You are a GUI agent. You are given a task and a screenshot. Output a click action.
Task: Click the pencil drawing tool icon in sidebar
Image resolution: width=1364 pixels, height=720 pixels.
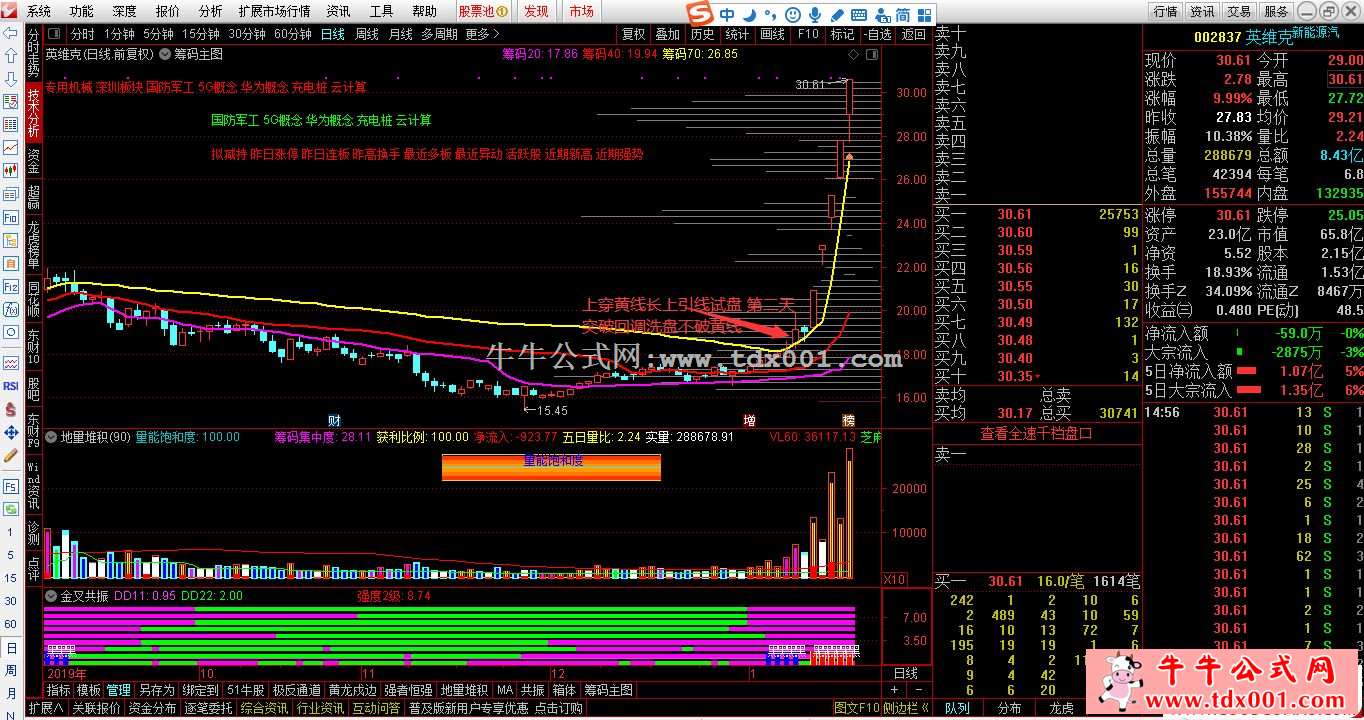pyautogui.click(x=10, y=455)
